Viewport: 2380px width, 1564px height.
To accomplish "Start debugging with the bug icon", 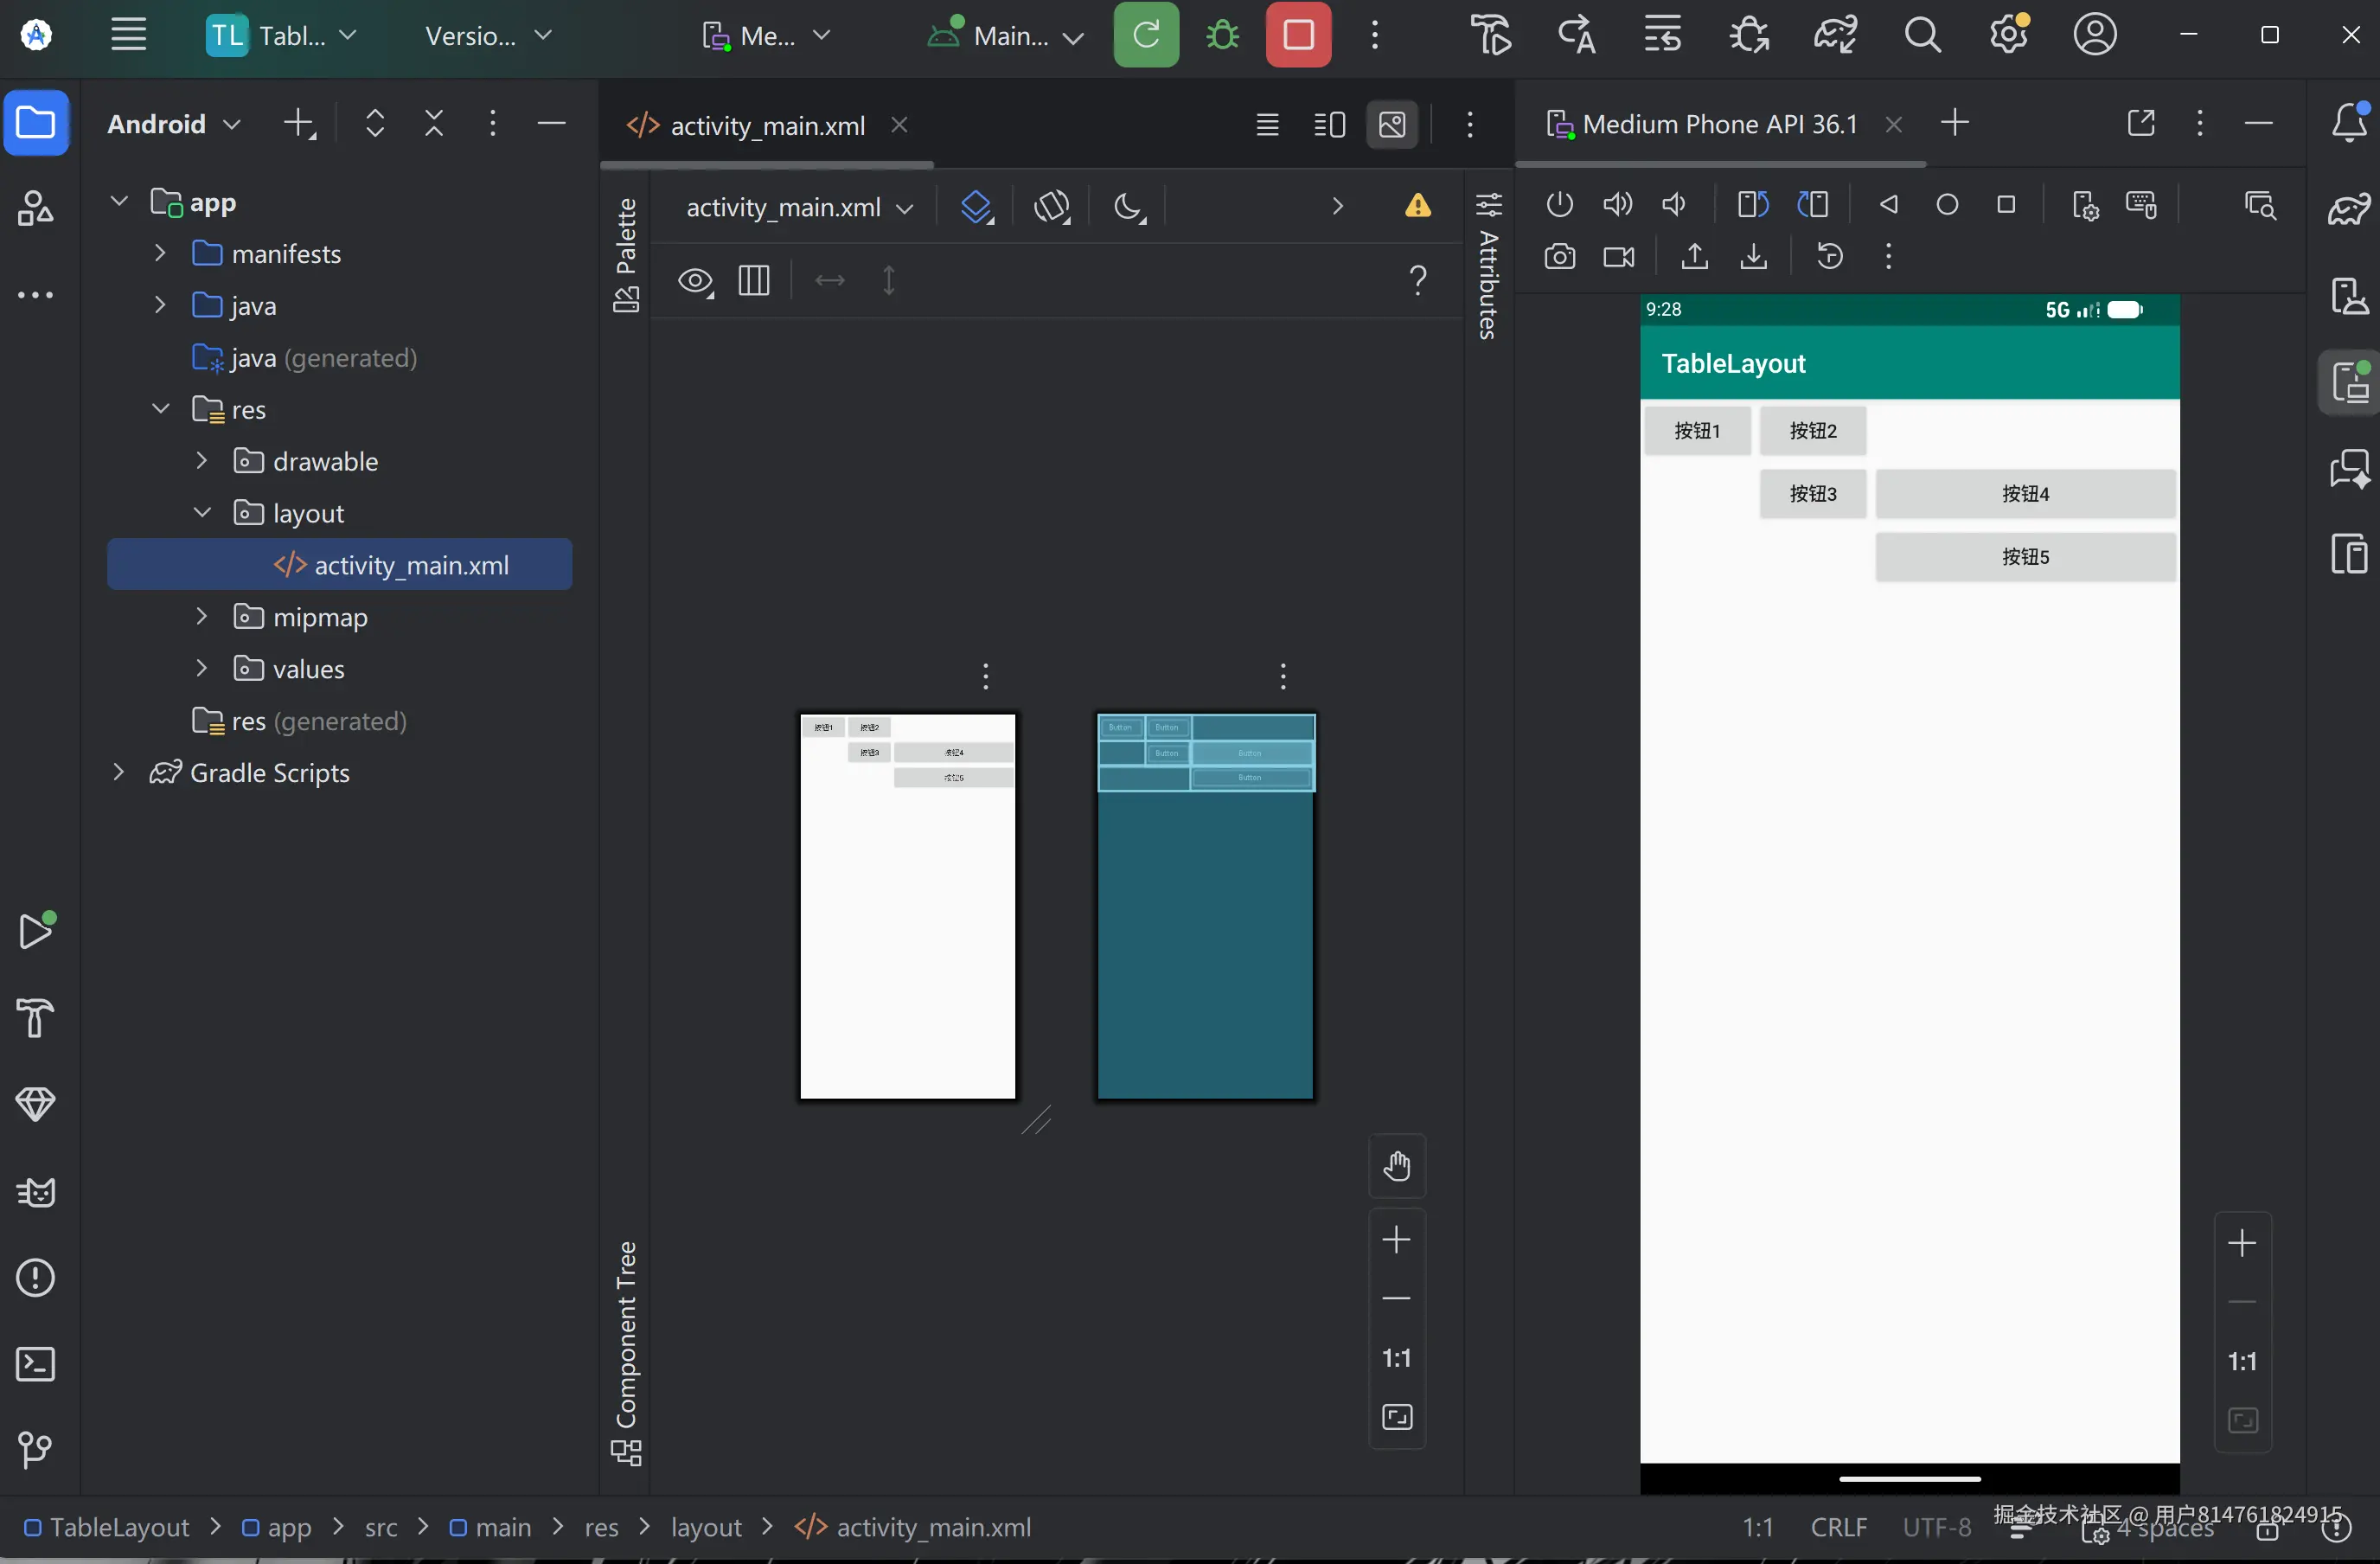I will pos(1222,35).
